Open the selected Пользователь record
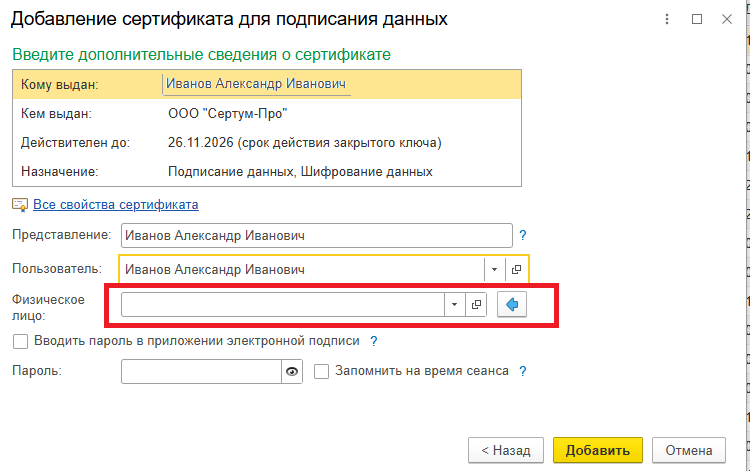 pyautogui.click(x=516, y=270)
